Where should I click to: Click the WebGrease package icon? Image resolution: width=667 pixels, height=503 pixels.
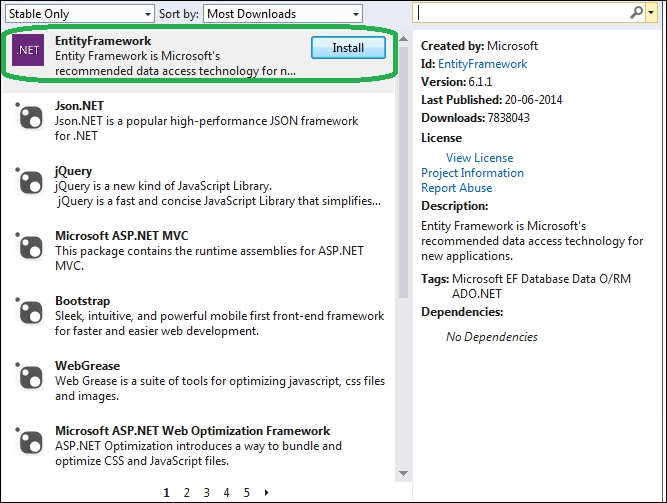click(x=29, y=375)
